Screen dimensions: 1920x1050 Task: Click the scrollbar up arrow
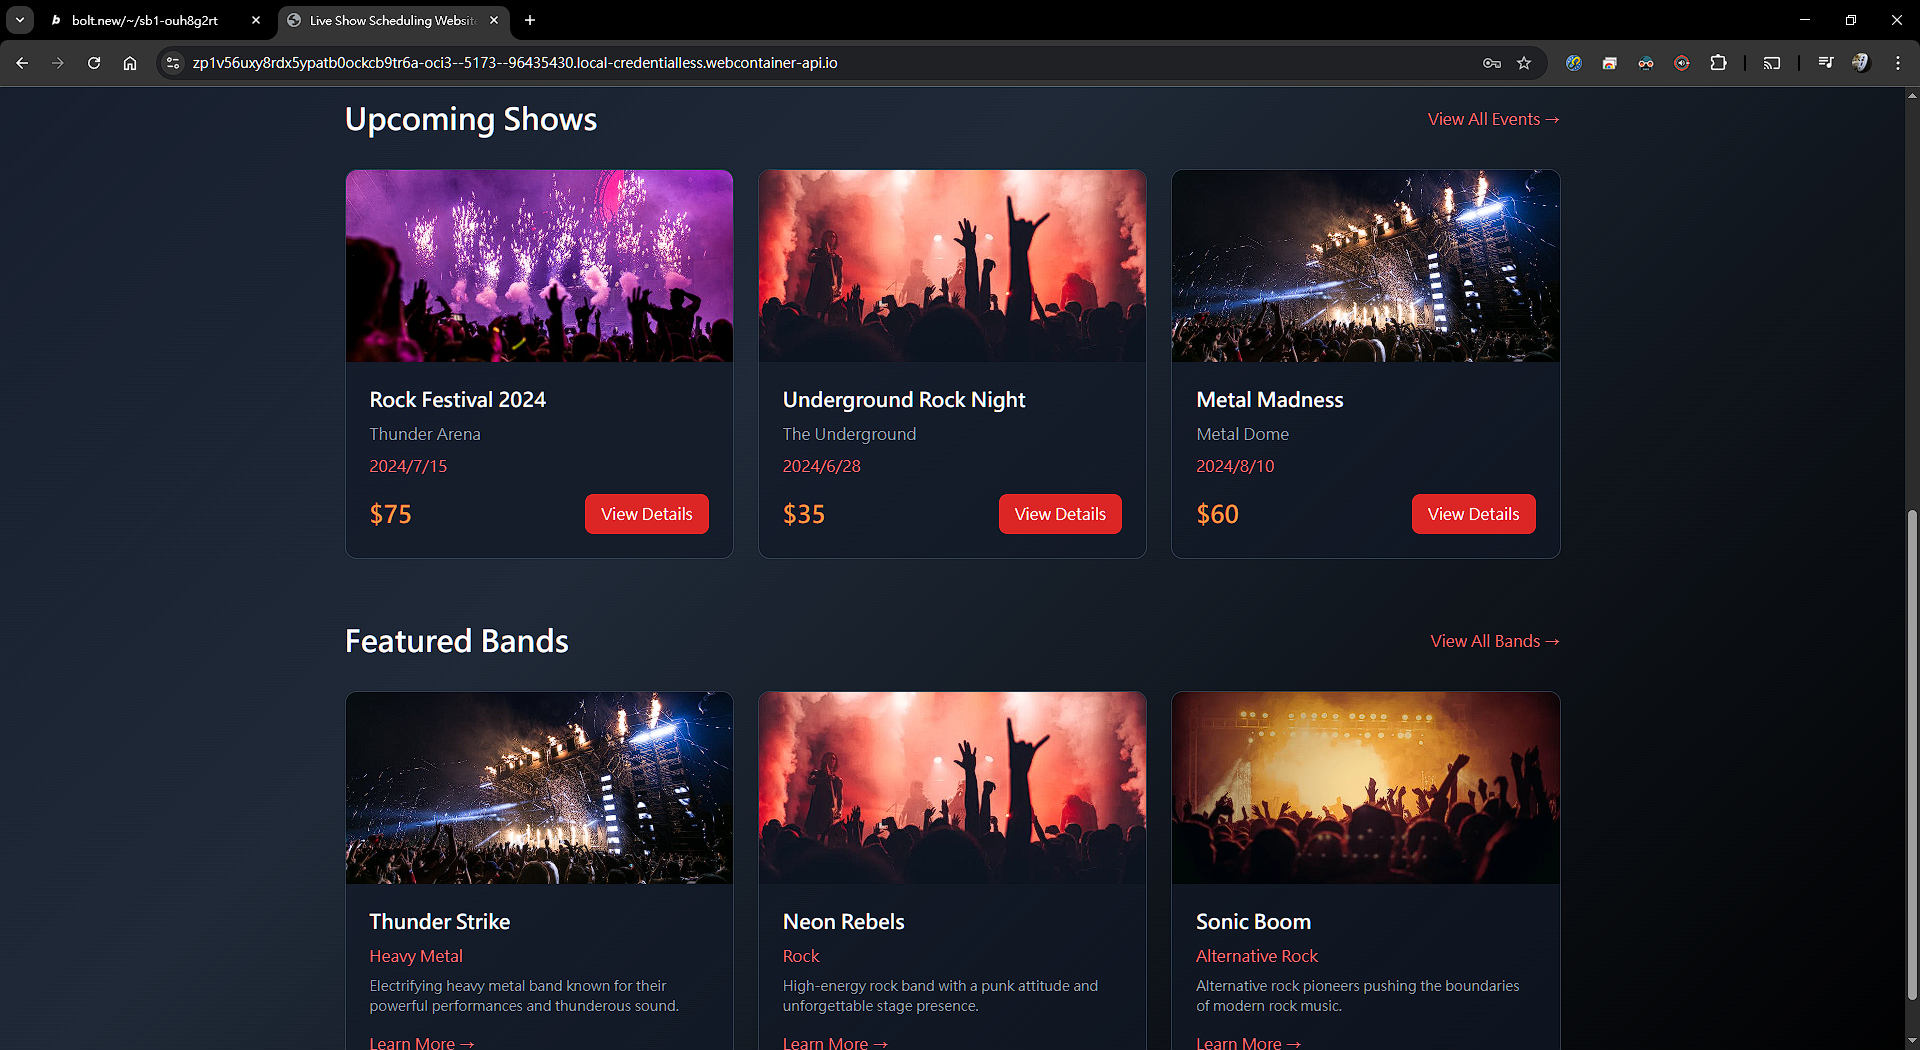[x=1912, y=96]
